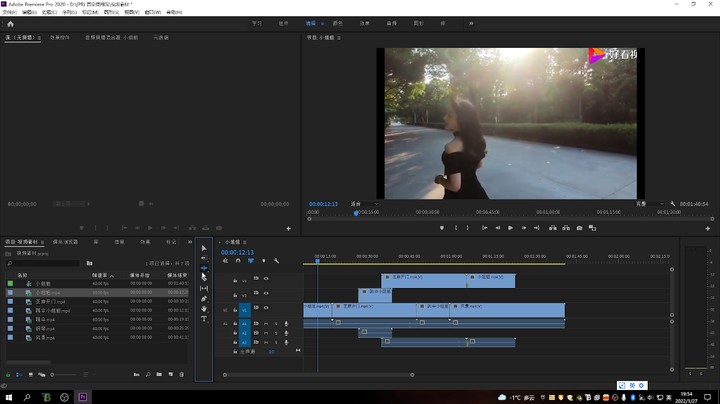Open the comparison view icon in the Program monitor
720x404 pixels.
(592, 228)
